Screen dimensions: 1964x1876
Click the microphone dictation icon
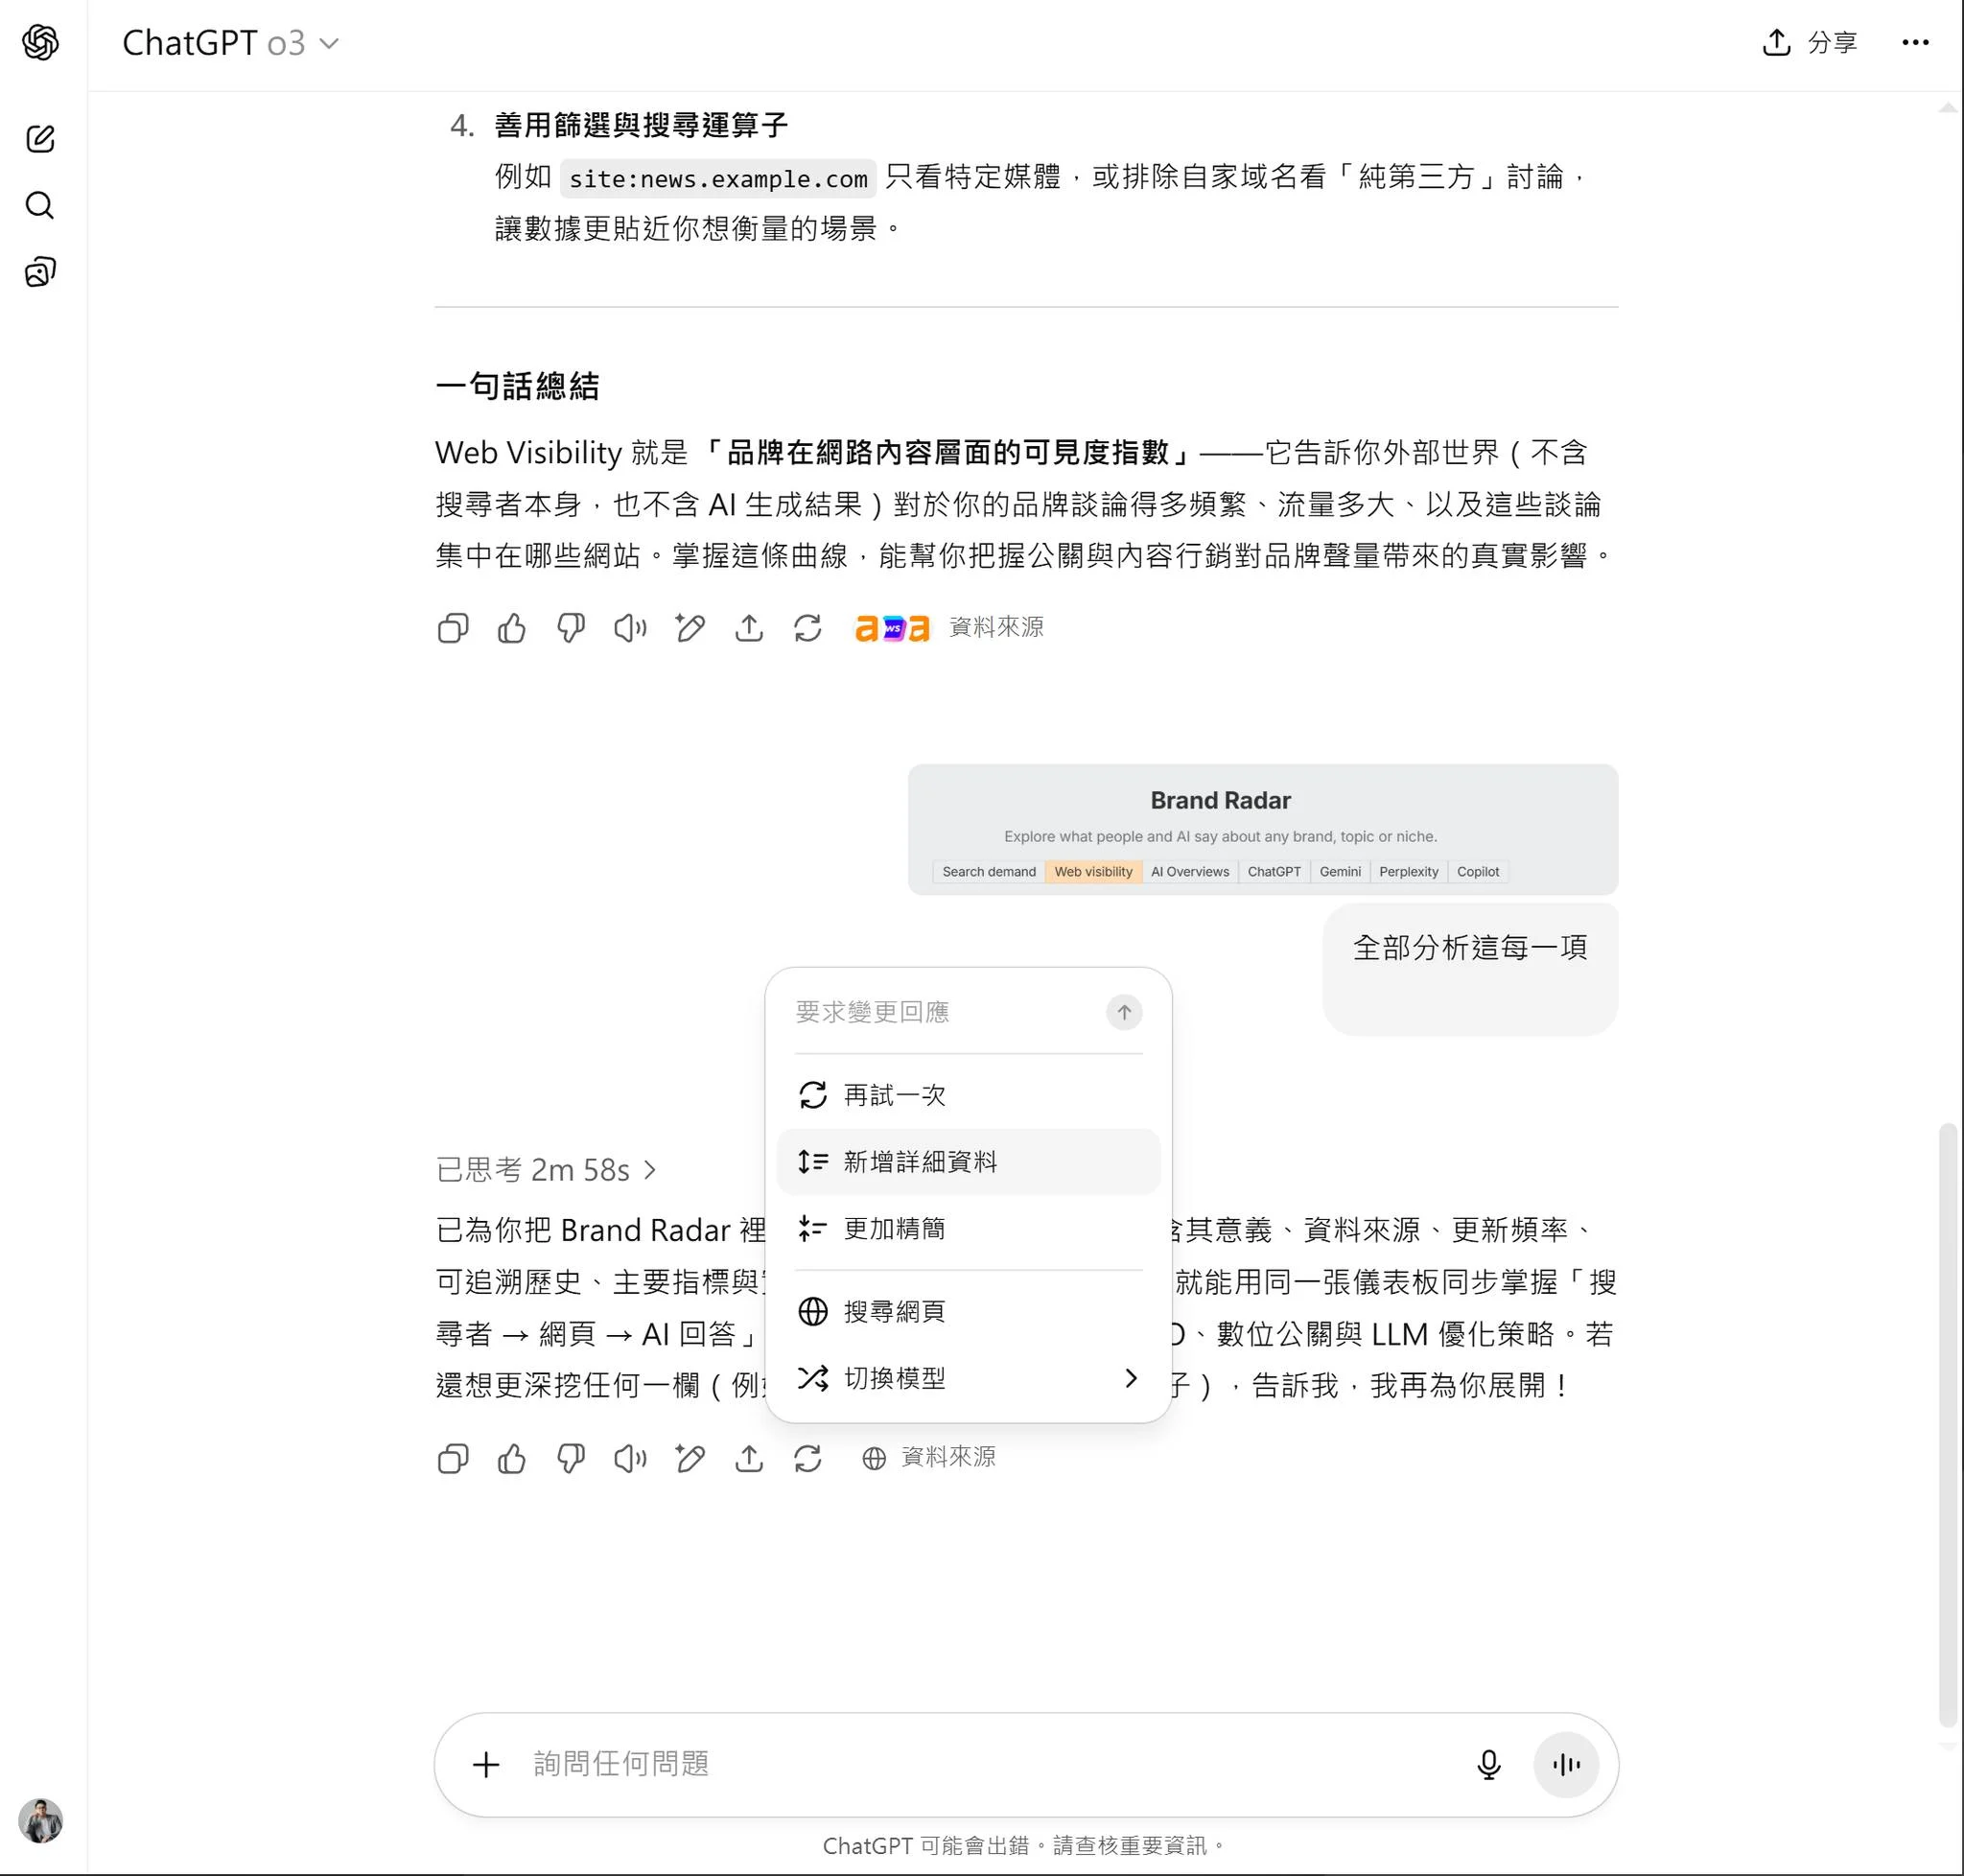1488,1764
